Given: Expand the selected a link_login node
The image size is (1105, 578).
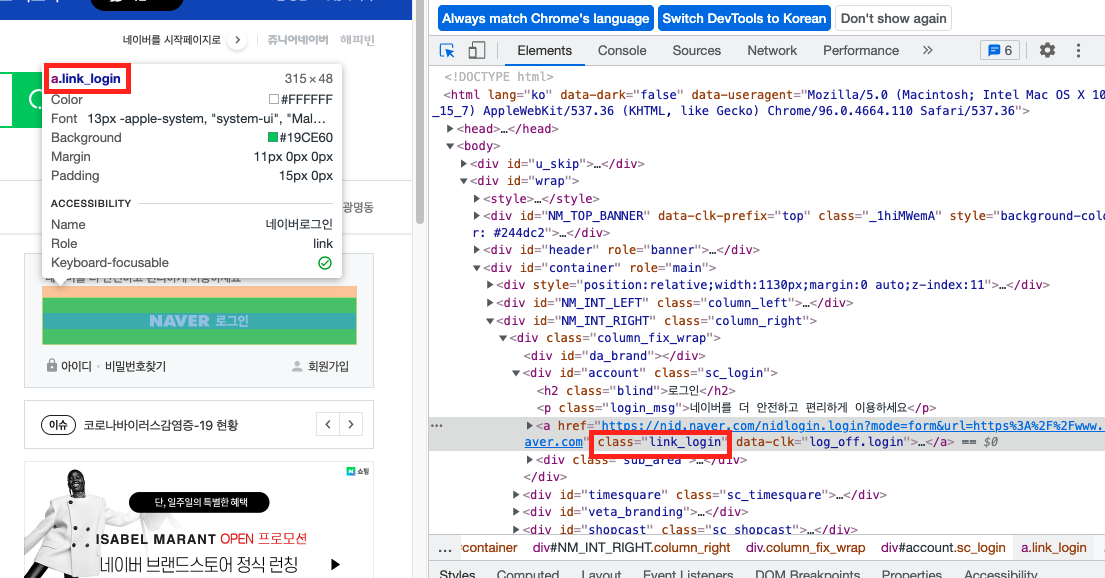Looking at the screenshot, I should 530,426.
